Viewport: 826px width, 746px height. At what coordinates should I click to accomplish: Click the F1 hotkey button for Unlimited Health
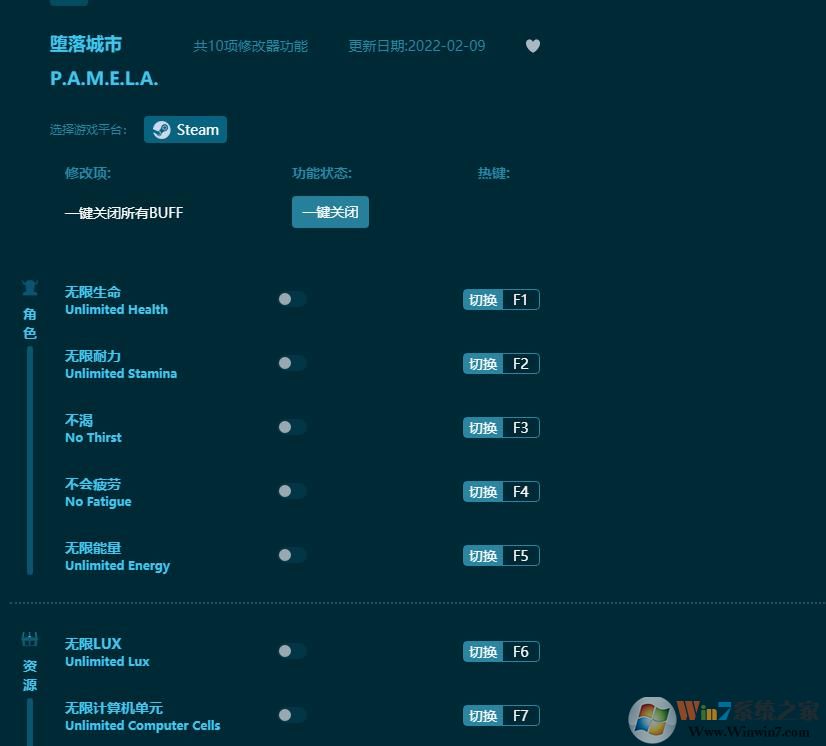point(520,299)
